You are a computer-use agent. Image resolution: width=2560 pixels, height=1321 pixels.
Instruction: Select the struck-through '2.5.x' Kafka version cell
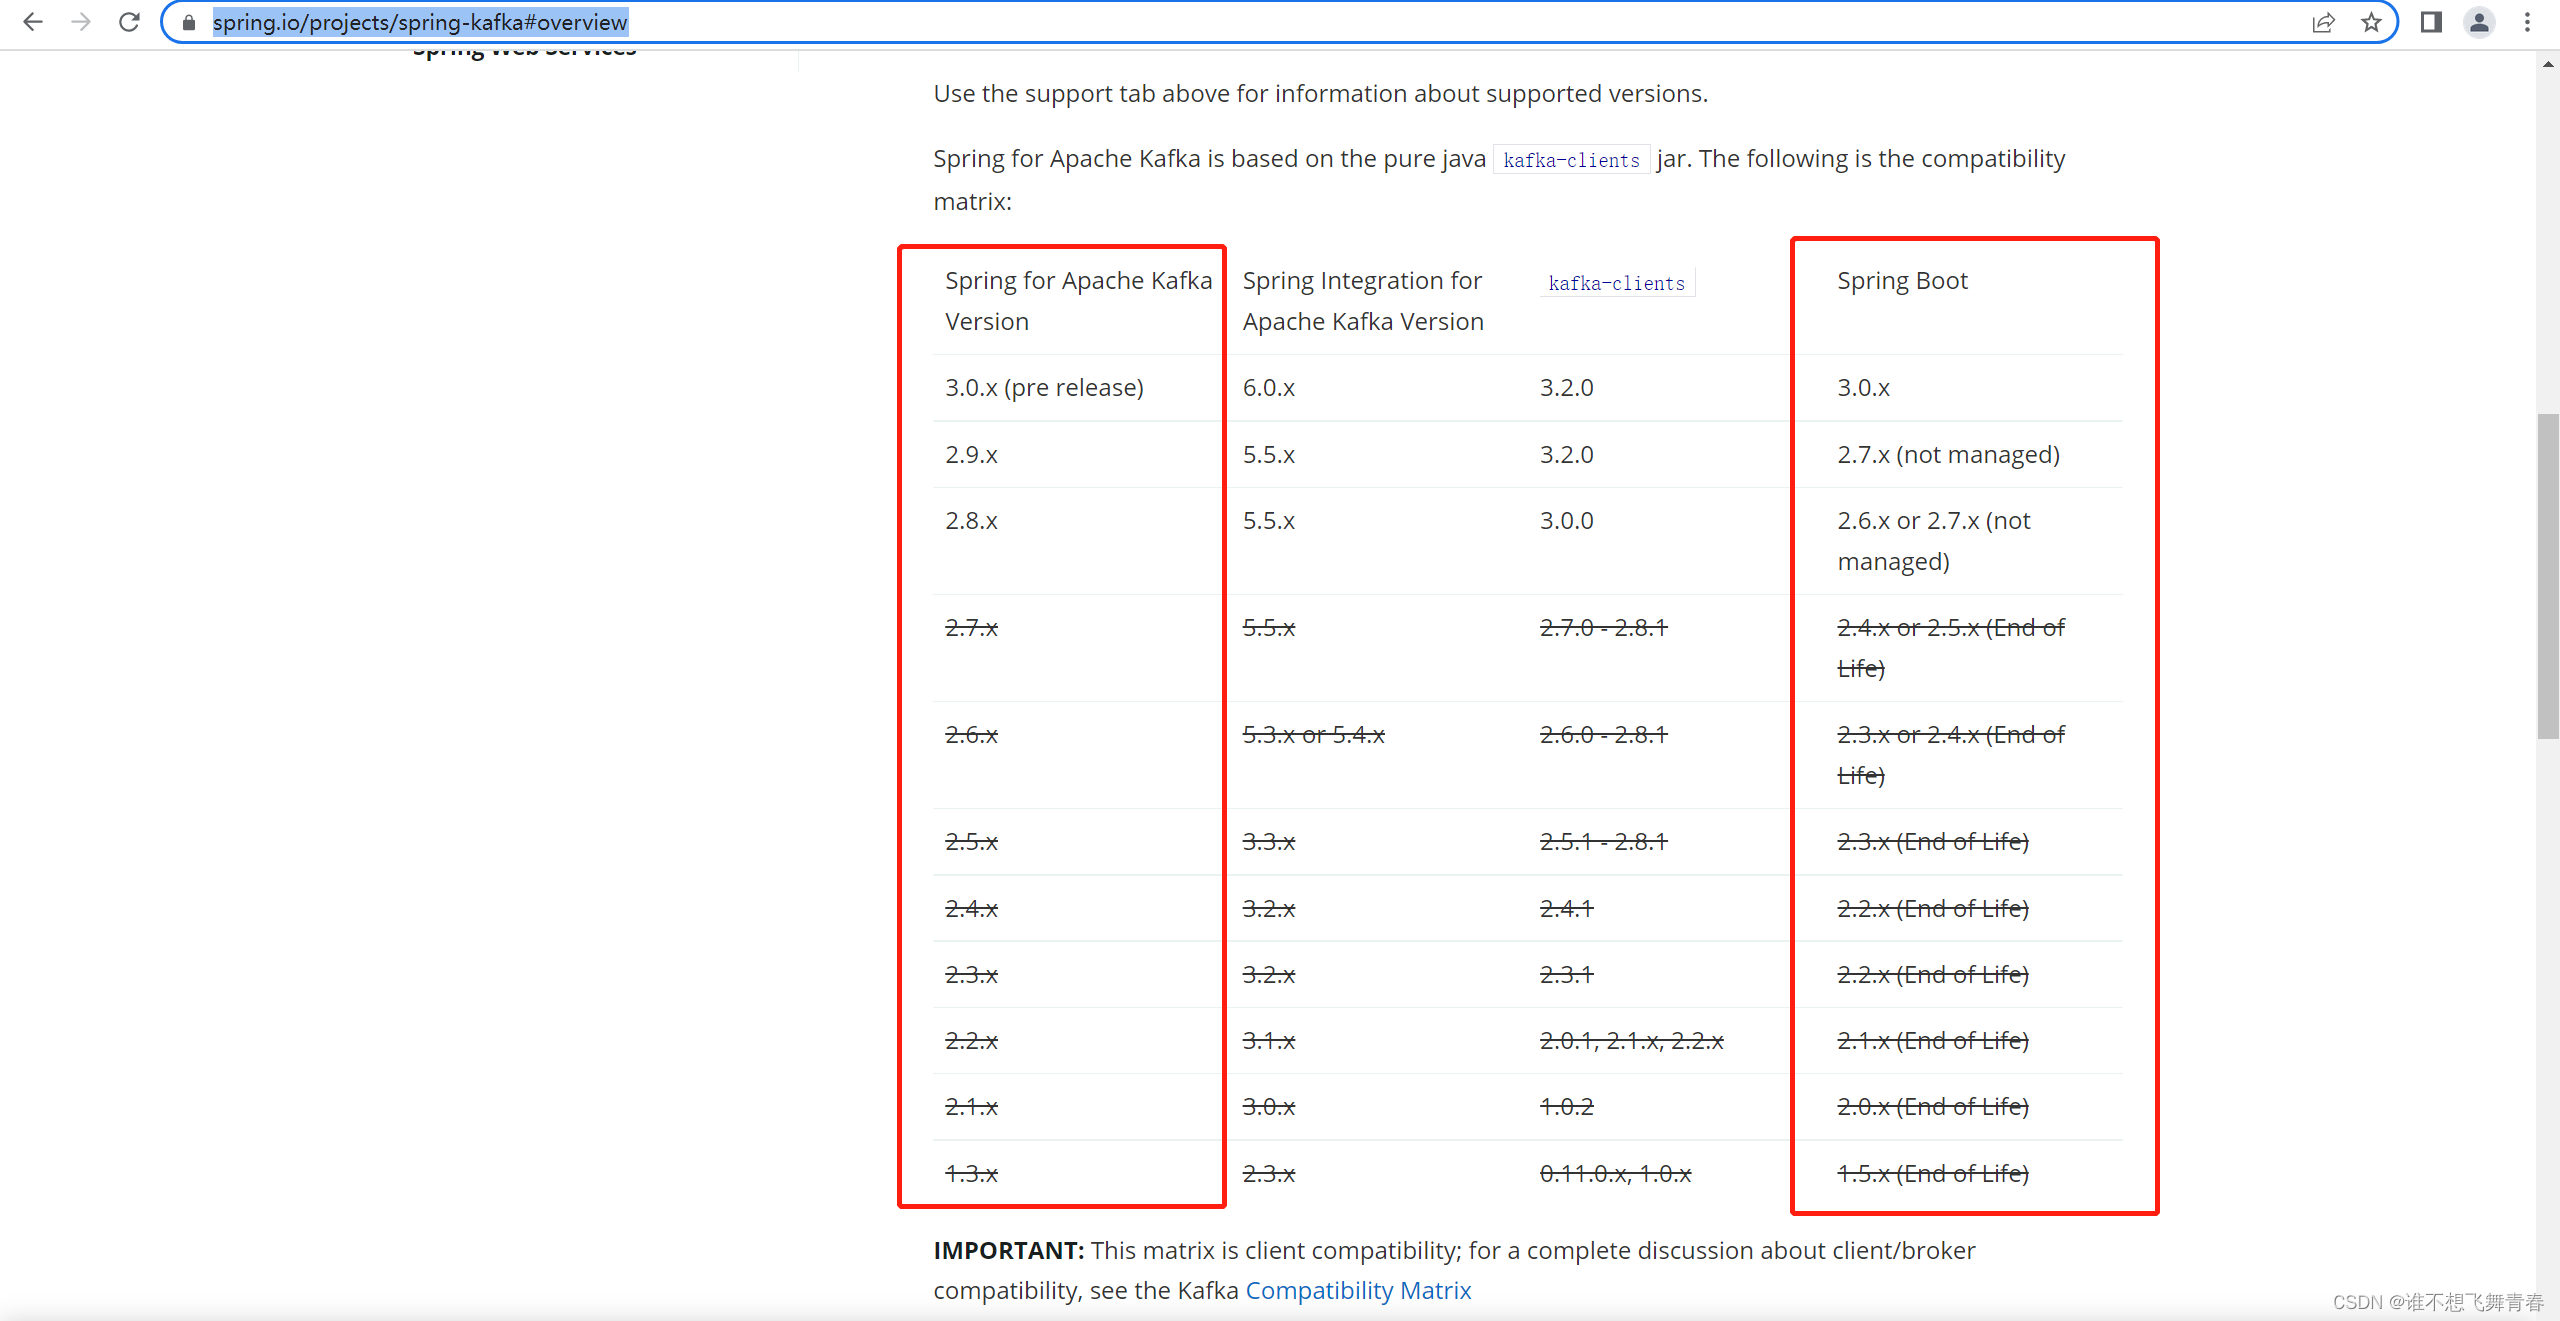tap(971, 841)
